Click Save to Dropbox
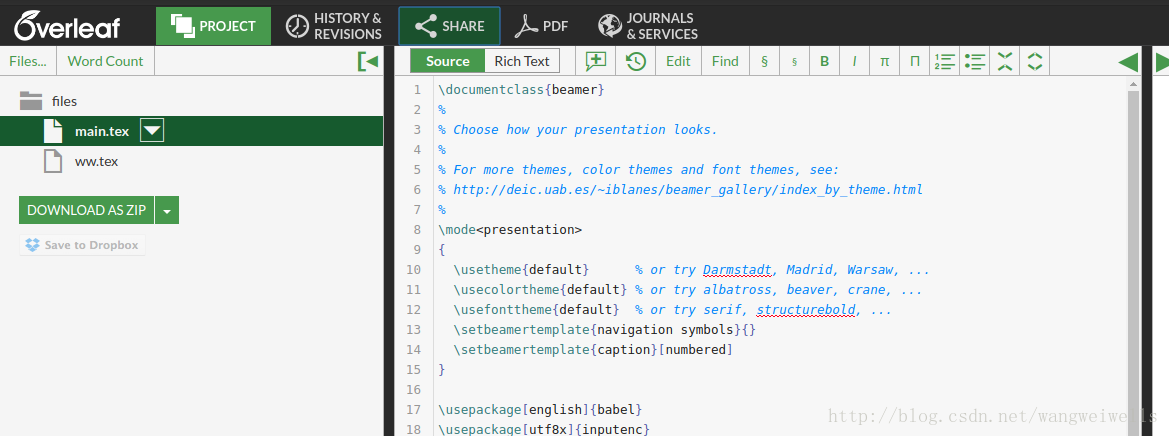The image size is (1169, 436). click(x=82, y=245)
